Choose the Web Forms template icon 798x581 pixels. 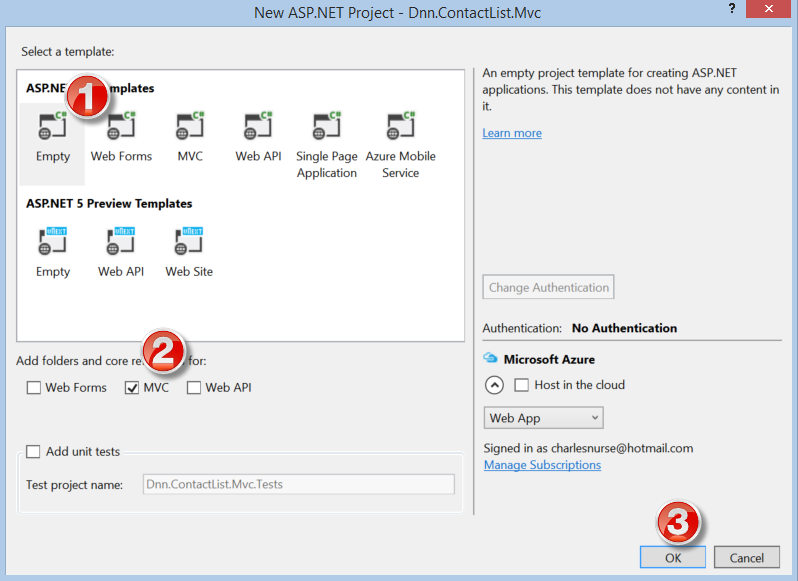click(x=121, y=126)
